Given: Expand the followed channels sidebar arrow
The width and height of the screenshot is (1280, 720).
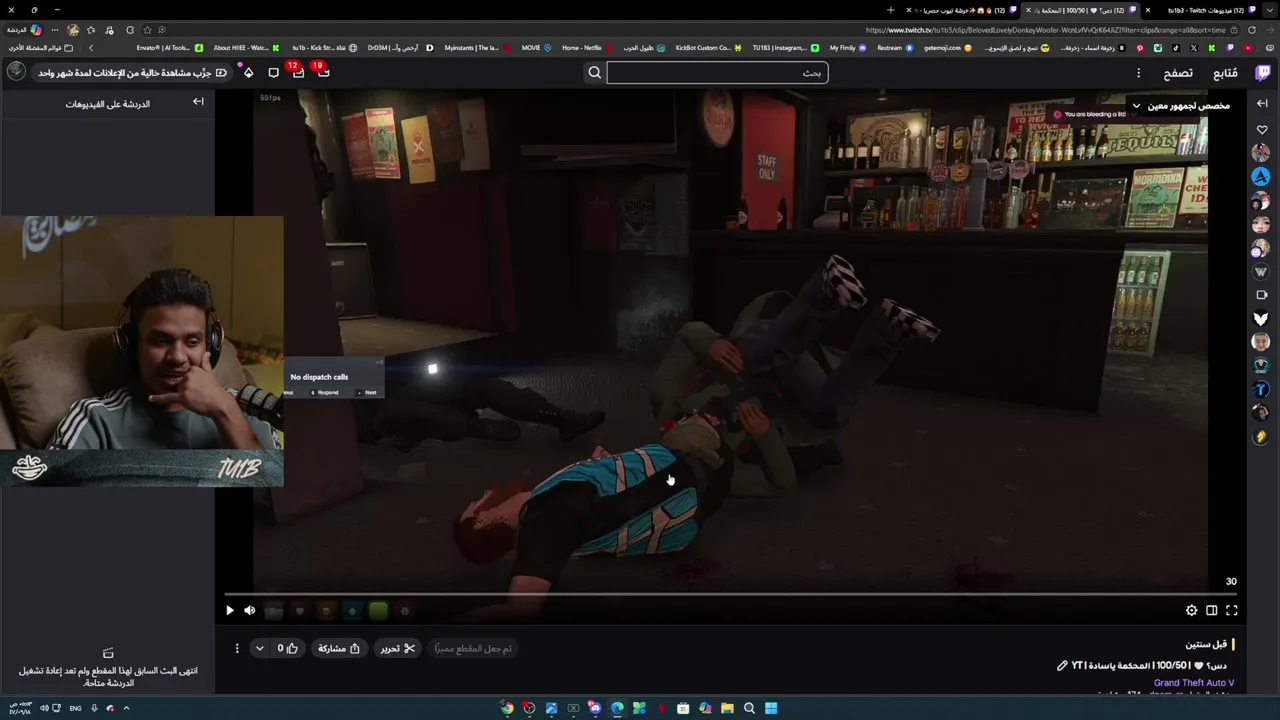Looking at the screenshot, I should [1262, 103].
